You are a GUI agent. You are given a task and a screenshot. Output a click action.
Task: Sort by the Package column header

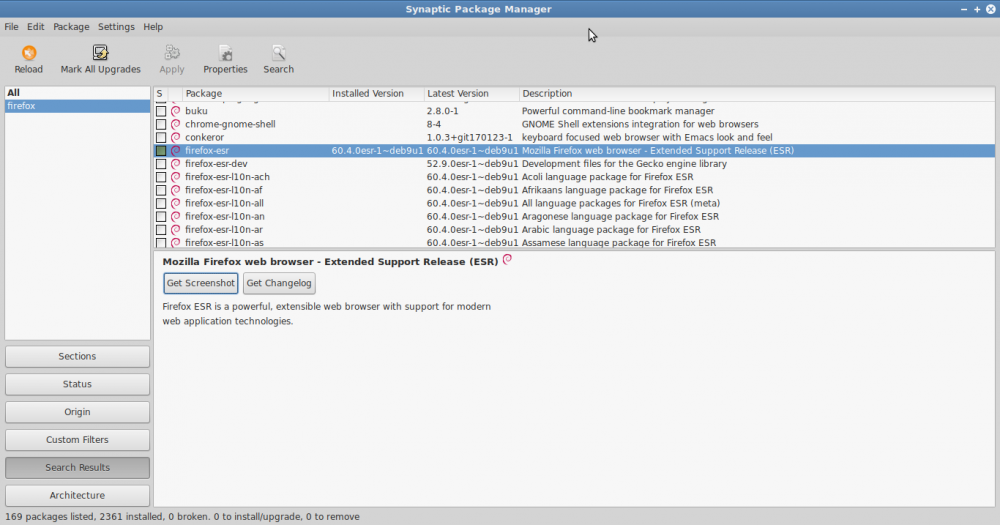pos(255,94)
